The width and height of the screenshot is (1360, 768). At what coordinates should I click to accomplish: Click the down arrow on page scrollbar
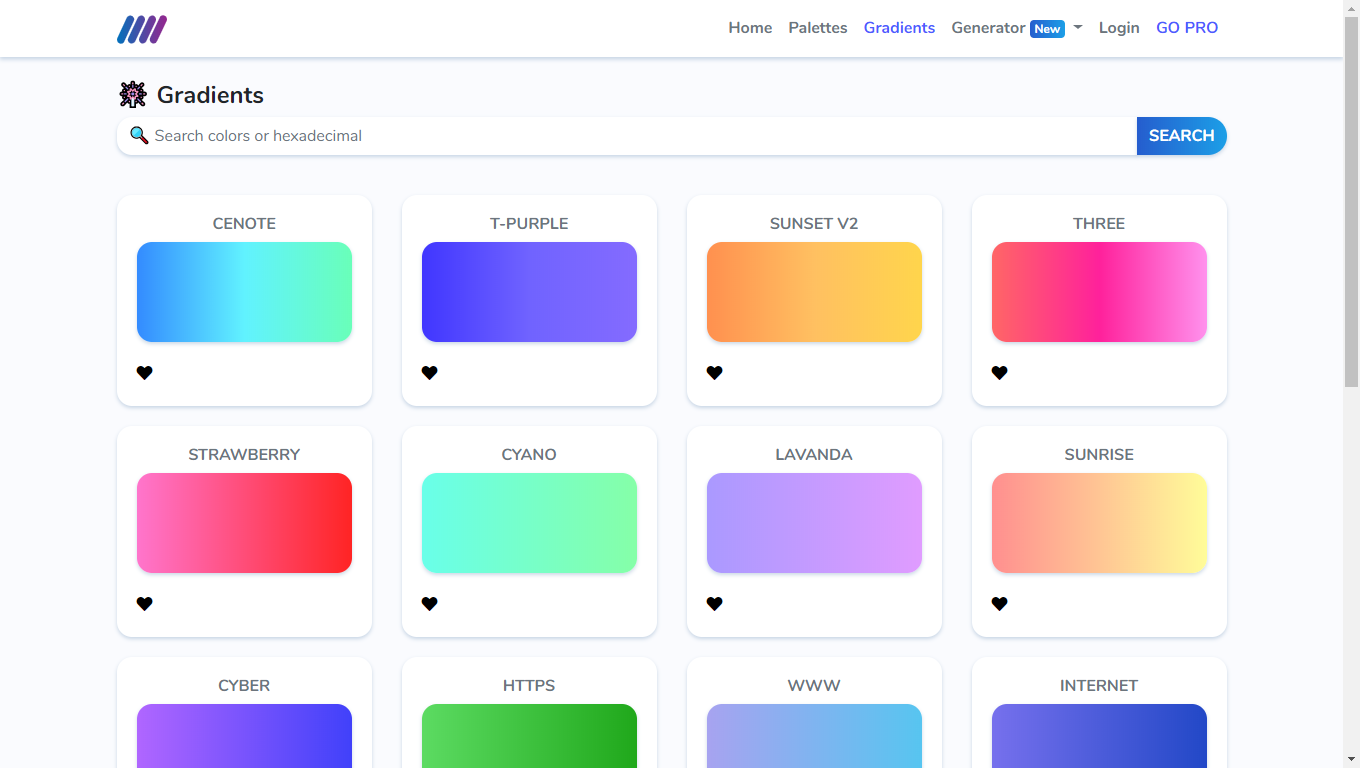pyautogui.click(x=1351, y=759)
